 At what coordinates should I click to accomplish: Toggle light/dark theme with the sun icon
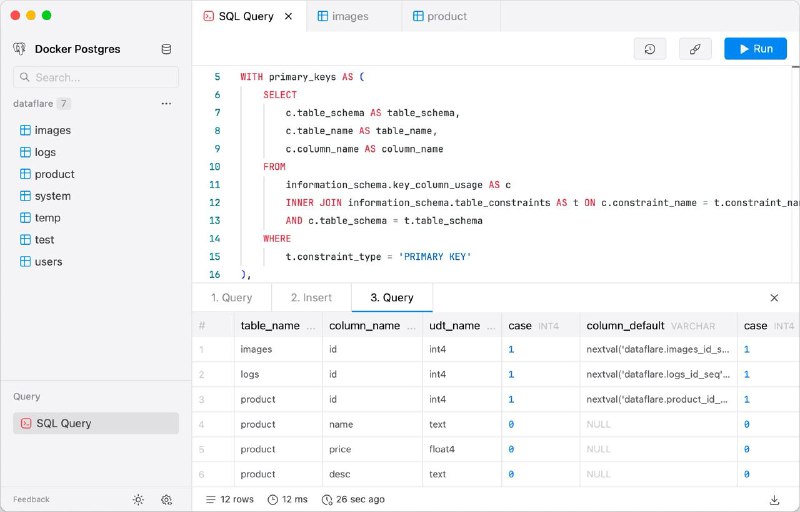(138, 499)
